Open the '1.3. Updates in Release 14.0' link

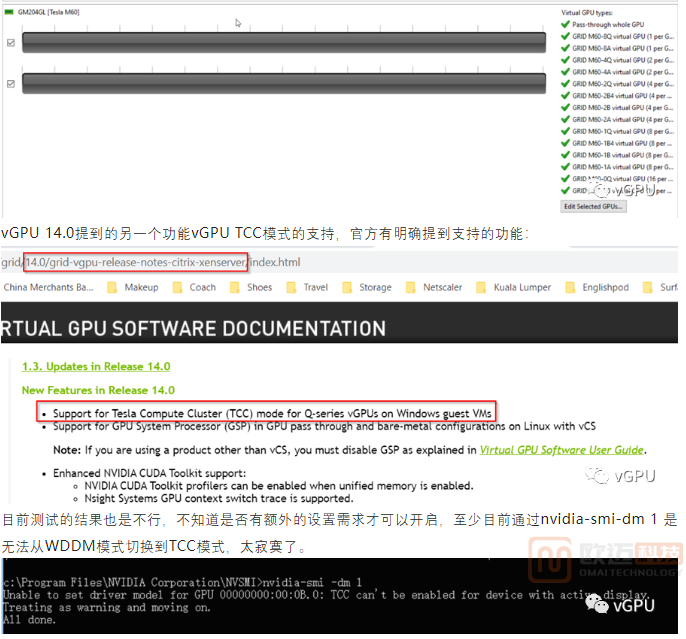96,367
